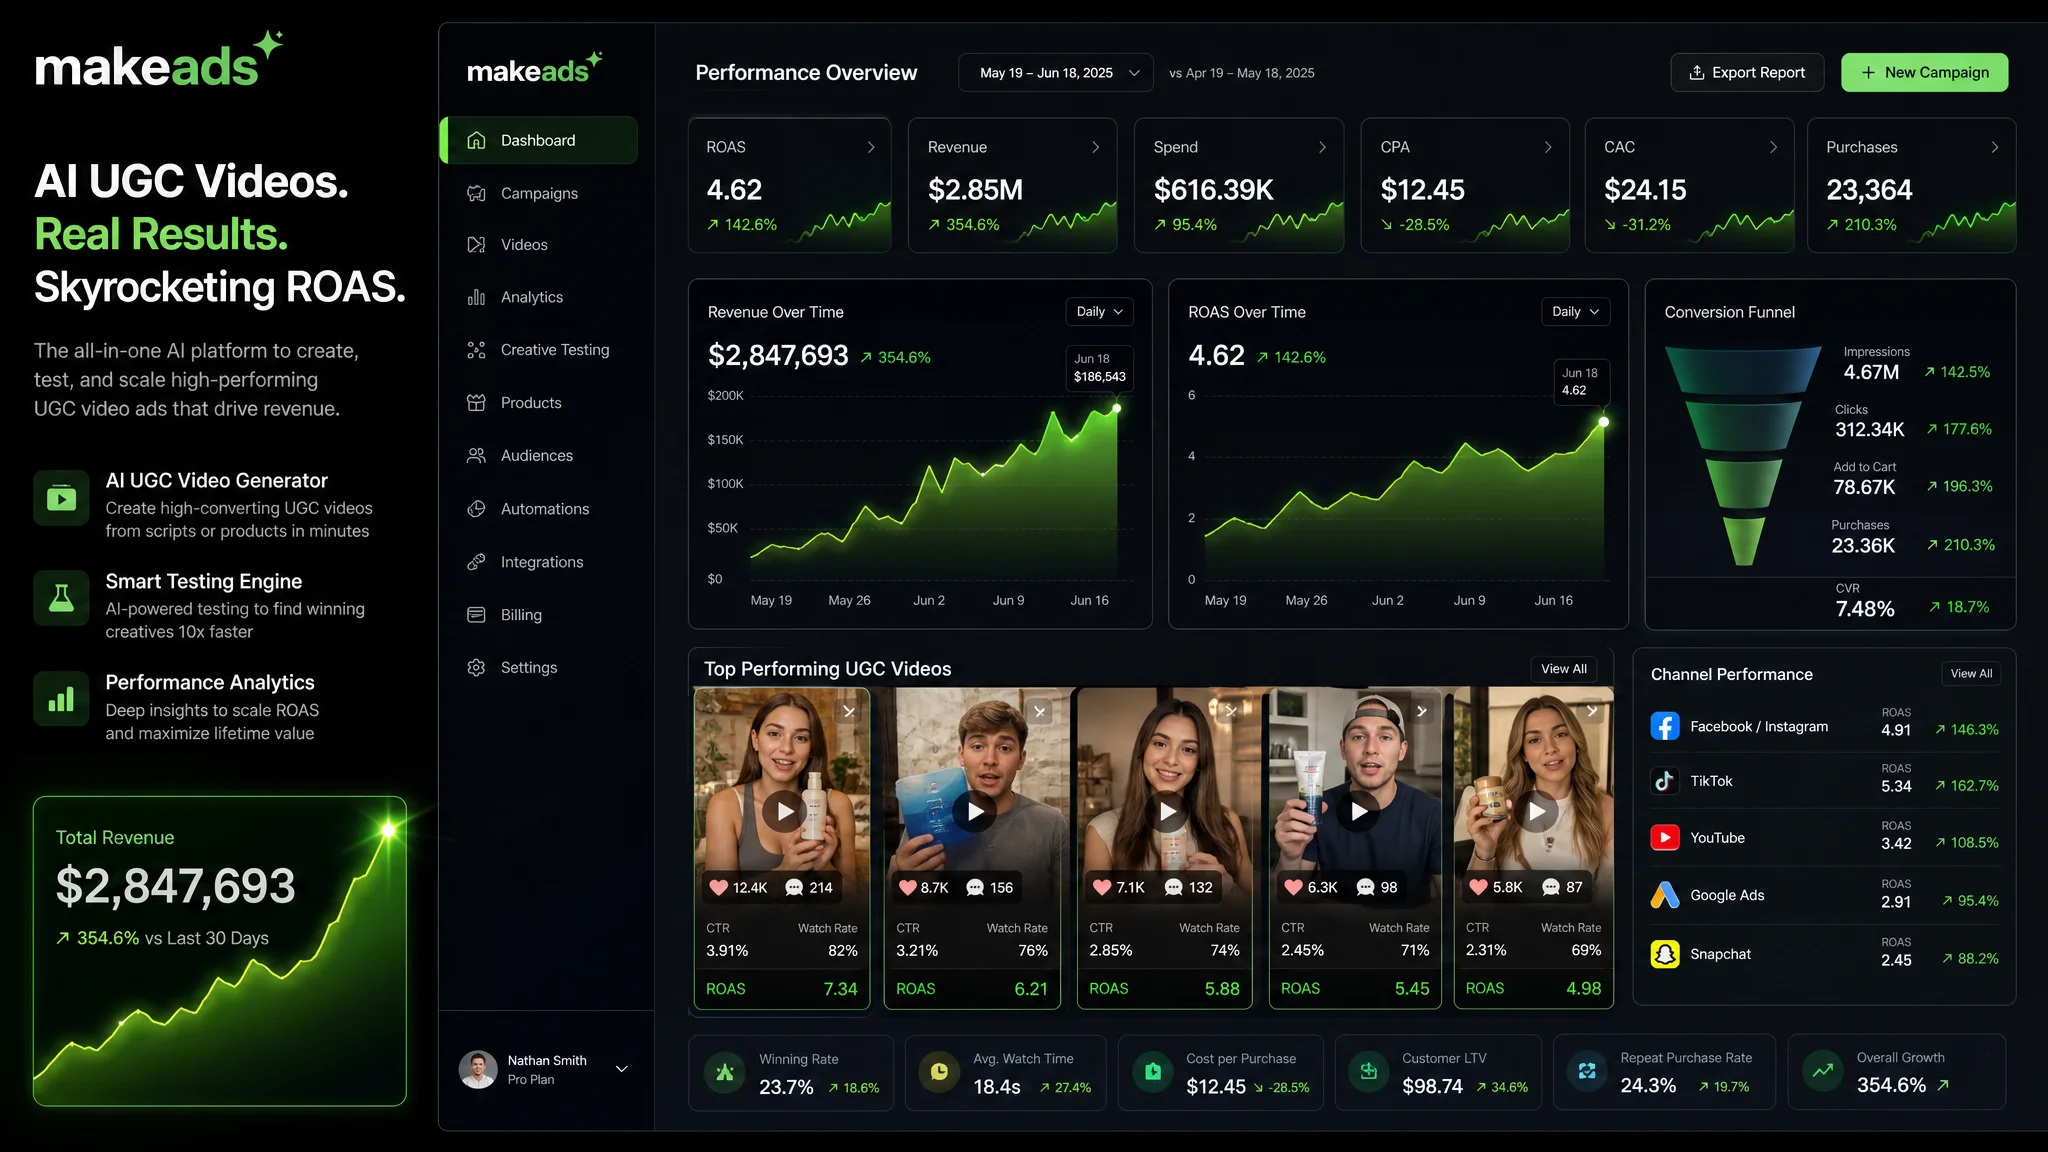Click the Jun 18 data point on Revenue chart

[x=1117, y=408]
